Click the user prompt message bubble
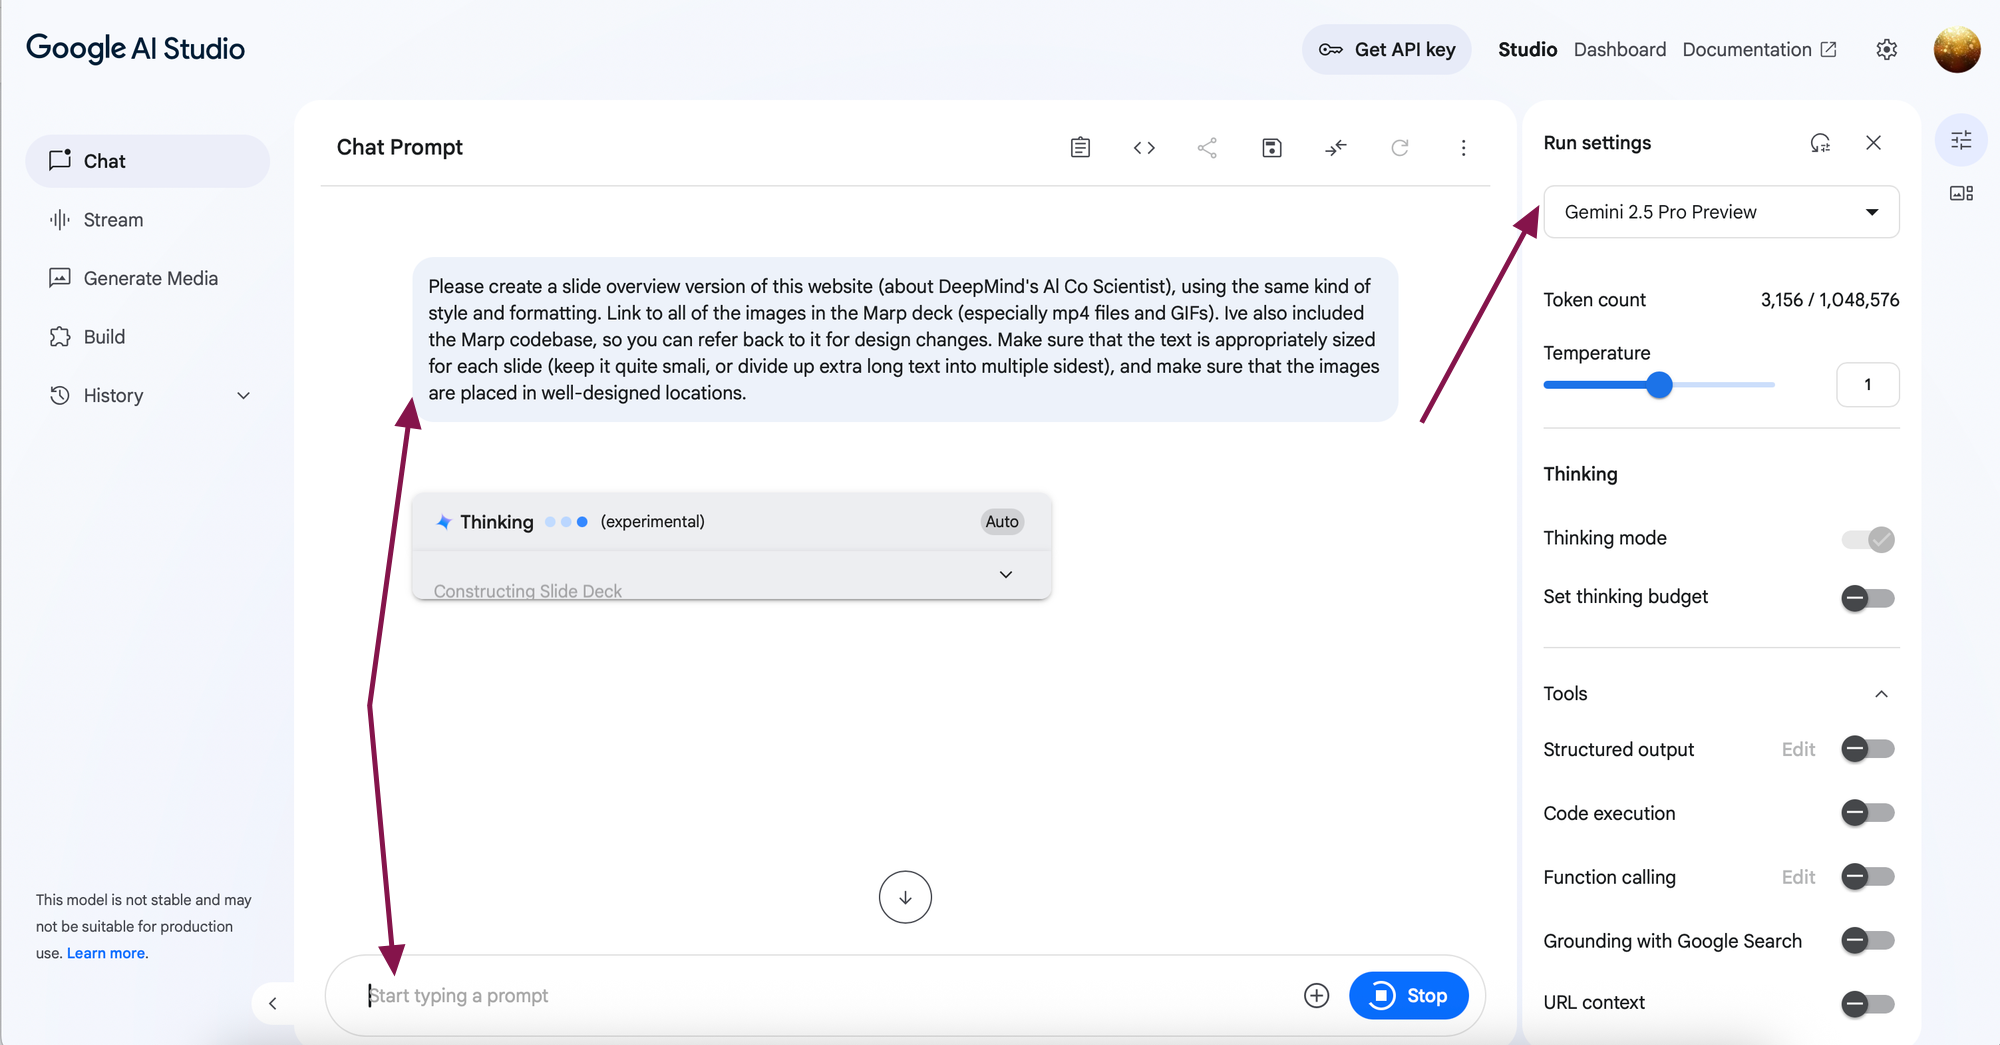The height and width of the screenshot is (1045, 2000). [x=905, y=340]
